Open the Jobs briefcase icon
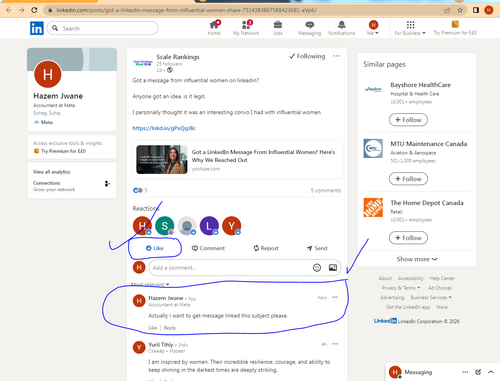Image resolution: width=500 pixels, height=381 pixels. [x=278, y=28]
